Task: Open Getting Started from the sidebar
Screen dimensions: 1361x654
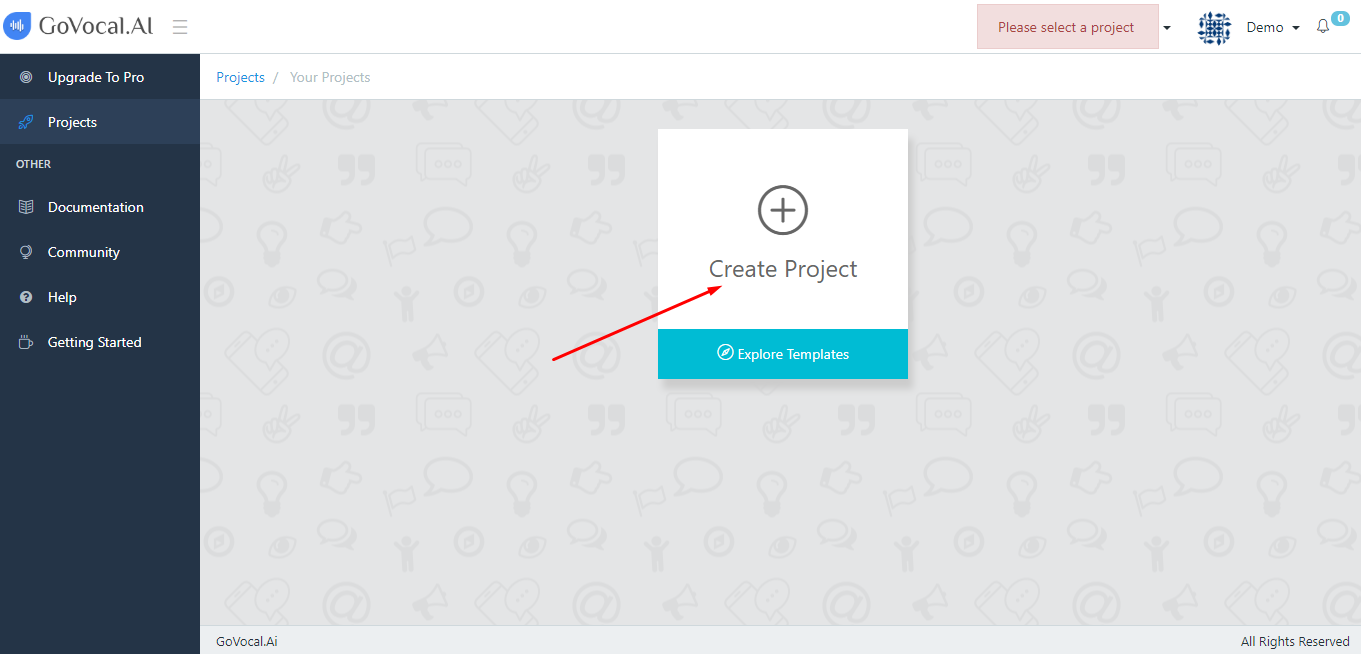Action: pyautogui.click(x=100, y=342)
